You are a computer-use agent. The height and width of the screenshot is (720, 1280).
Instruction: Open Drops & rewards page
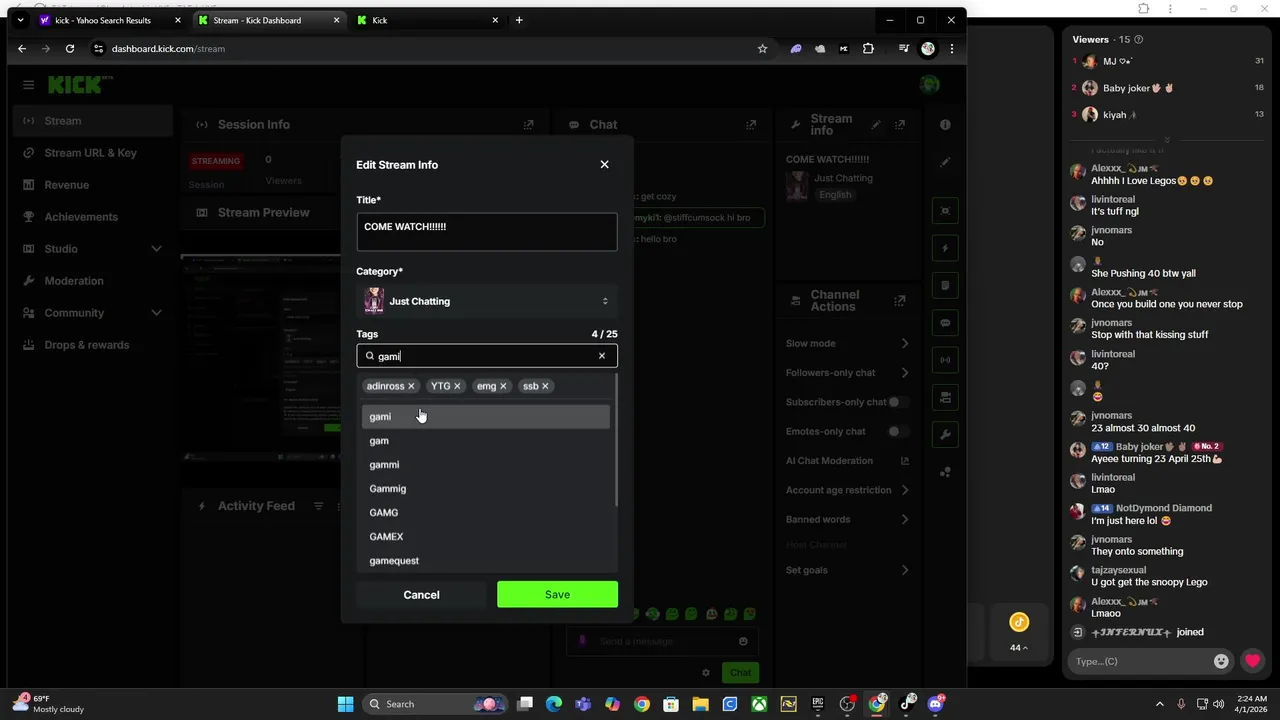(93, 345)
